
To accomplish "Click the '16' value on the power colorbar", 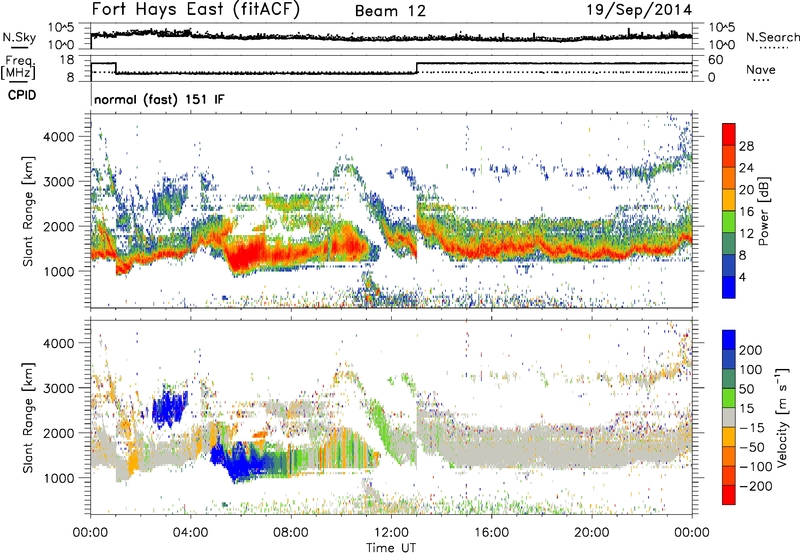I will click(x=746, y=212).
